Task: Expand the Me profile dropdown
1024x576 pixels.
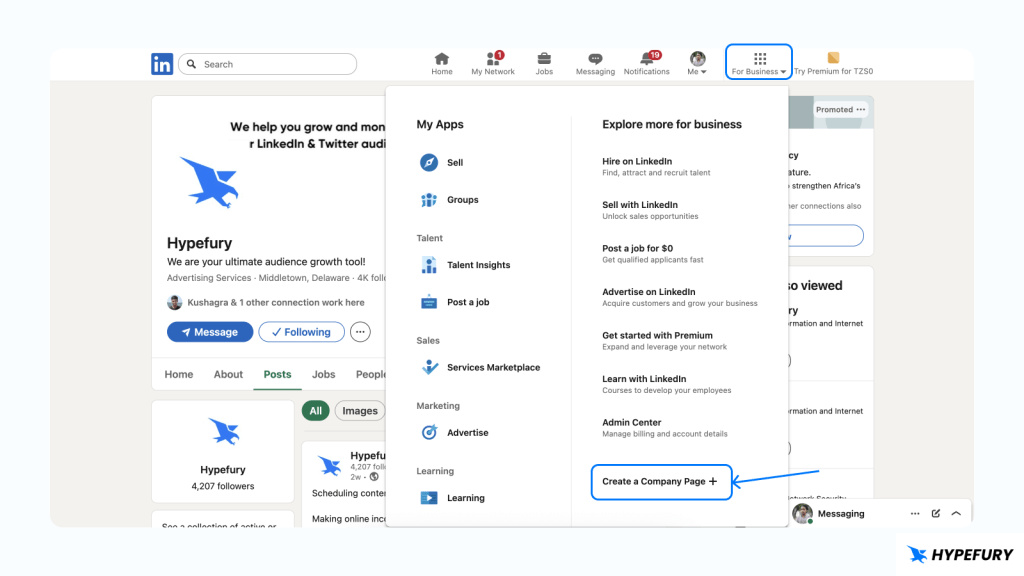Action: coord(697,63)
